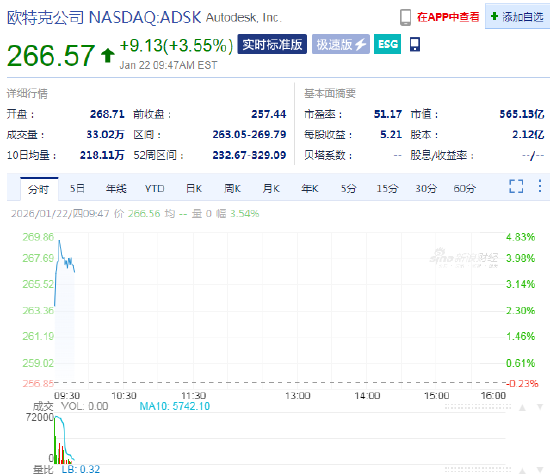Click down arrow next to 量比 panel
550x475 pixels.
[540, 470]
